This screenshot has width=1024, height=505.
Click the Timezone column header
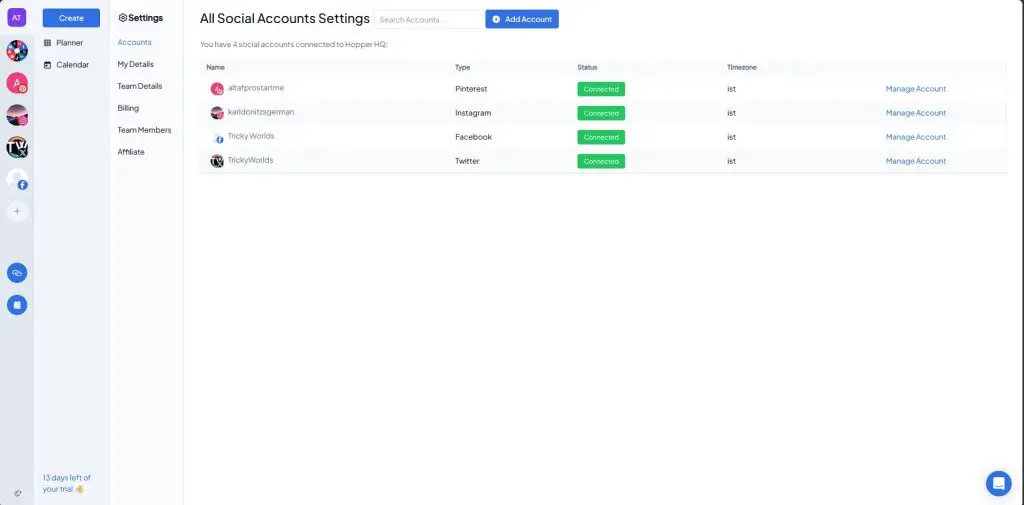[x=742, y=67]
